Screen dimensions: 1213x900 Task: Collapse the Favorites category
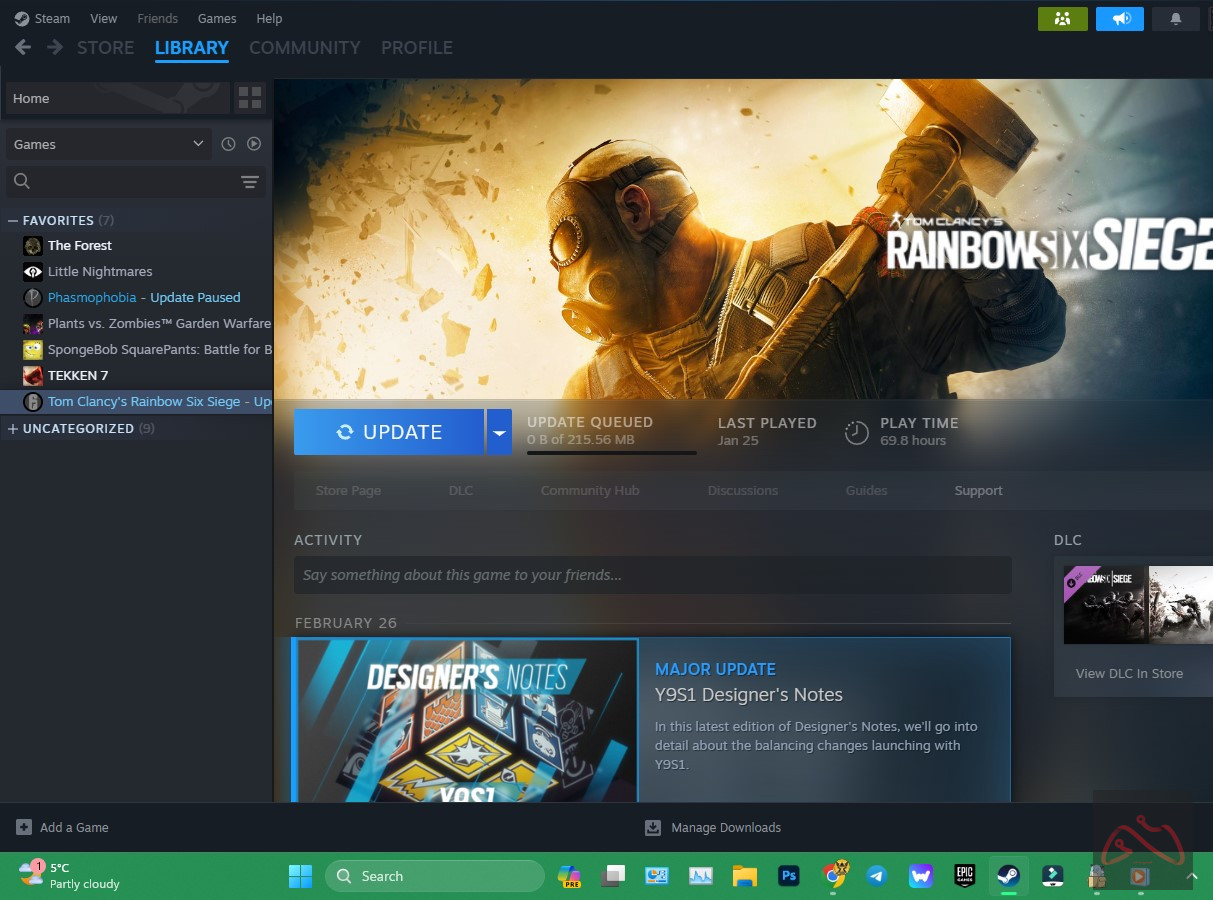tap(13, 220)
